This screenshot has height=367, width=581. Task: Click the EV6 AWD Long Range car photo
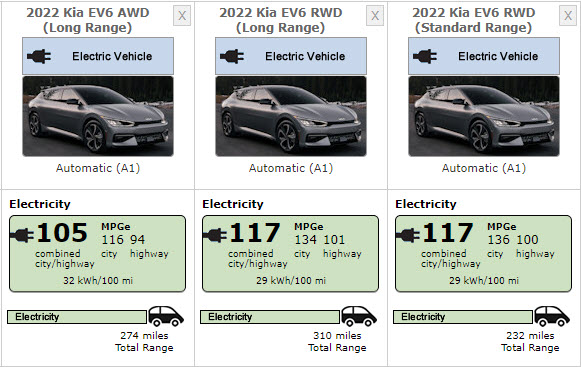point(98,116)
